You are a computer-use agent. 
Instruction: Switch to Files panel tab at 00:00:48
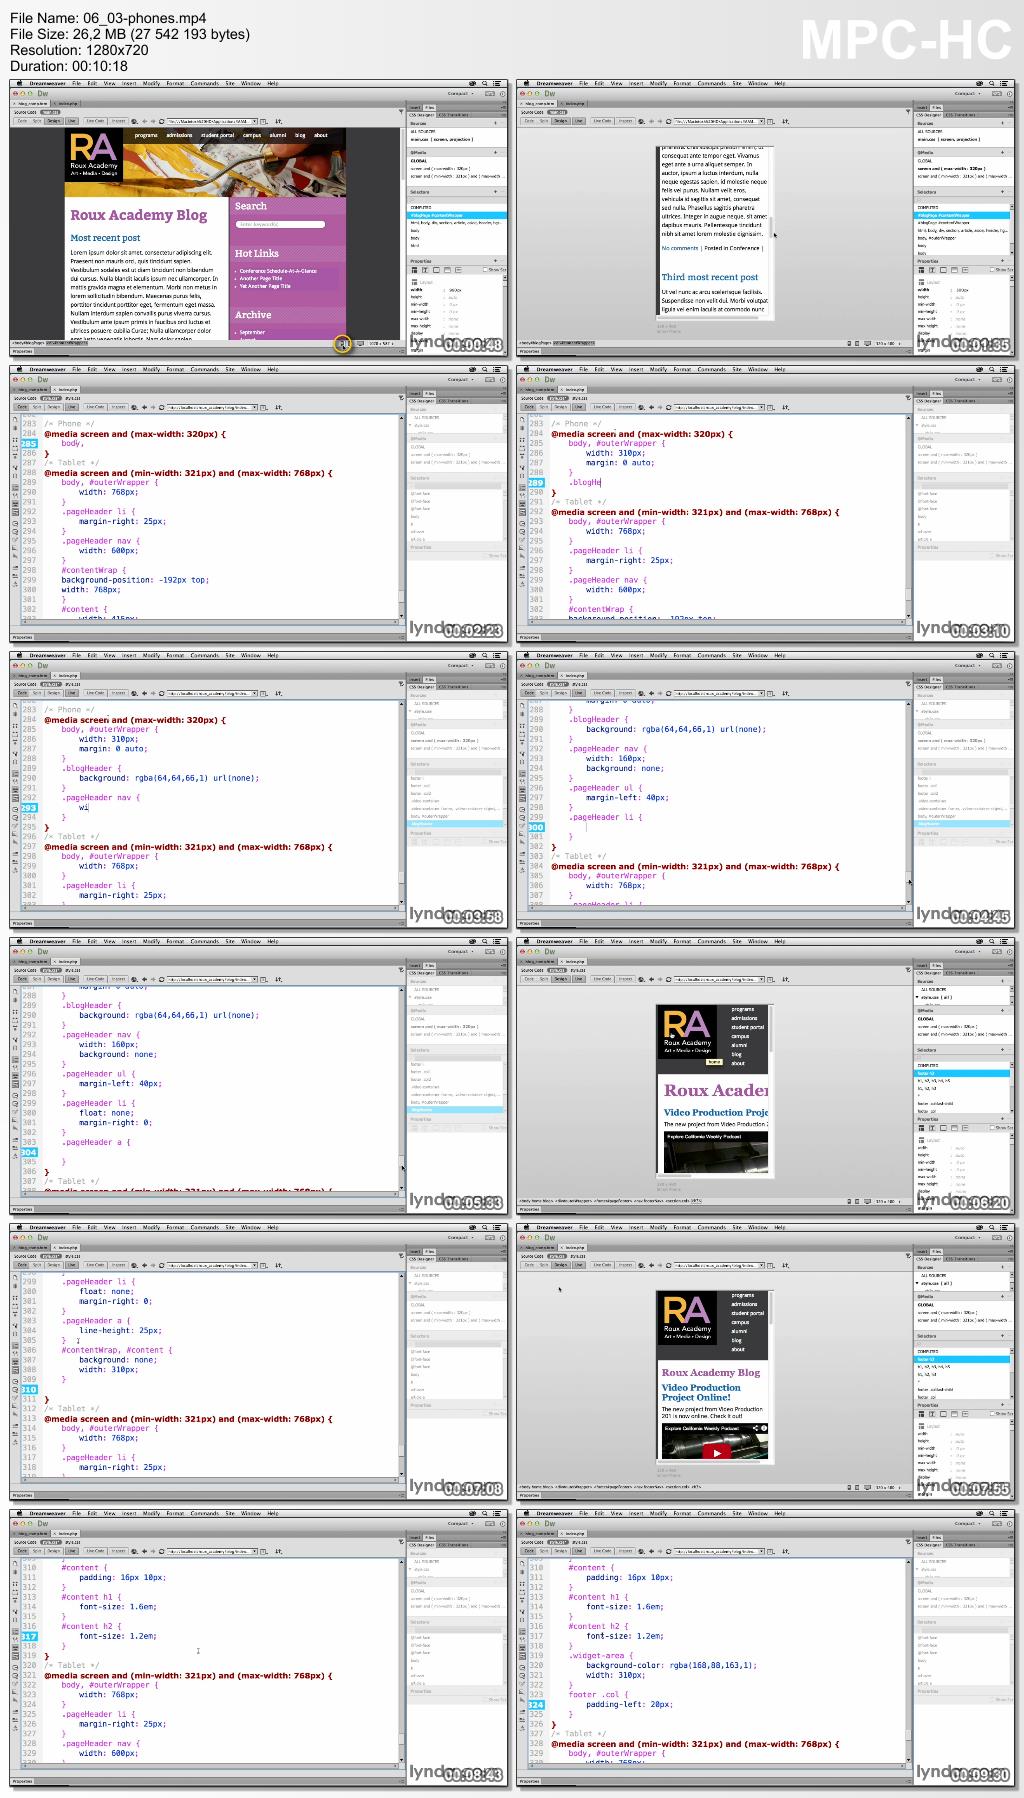pos(430,107)
